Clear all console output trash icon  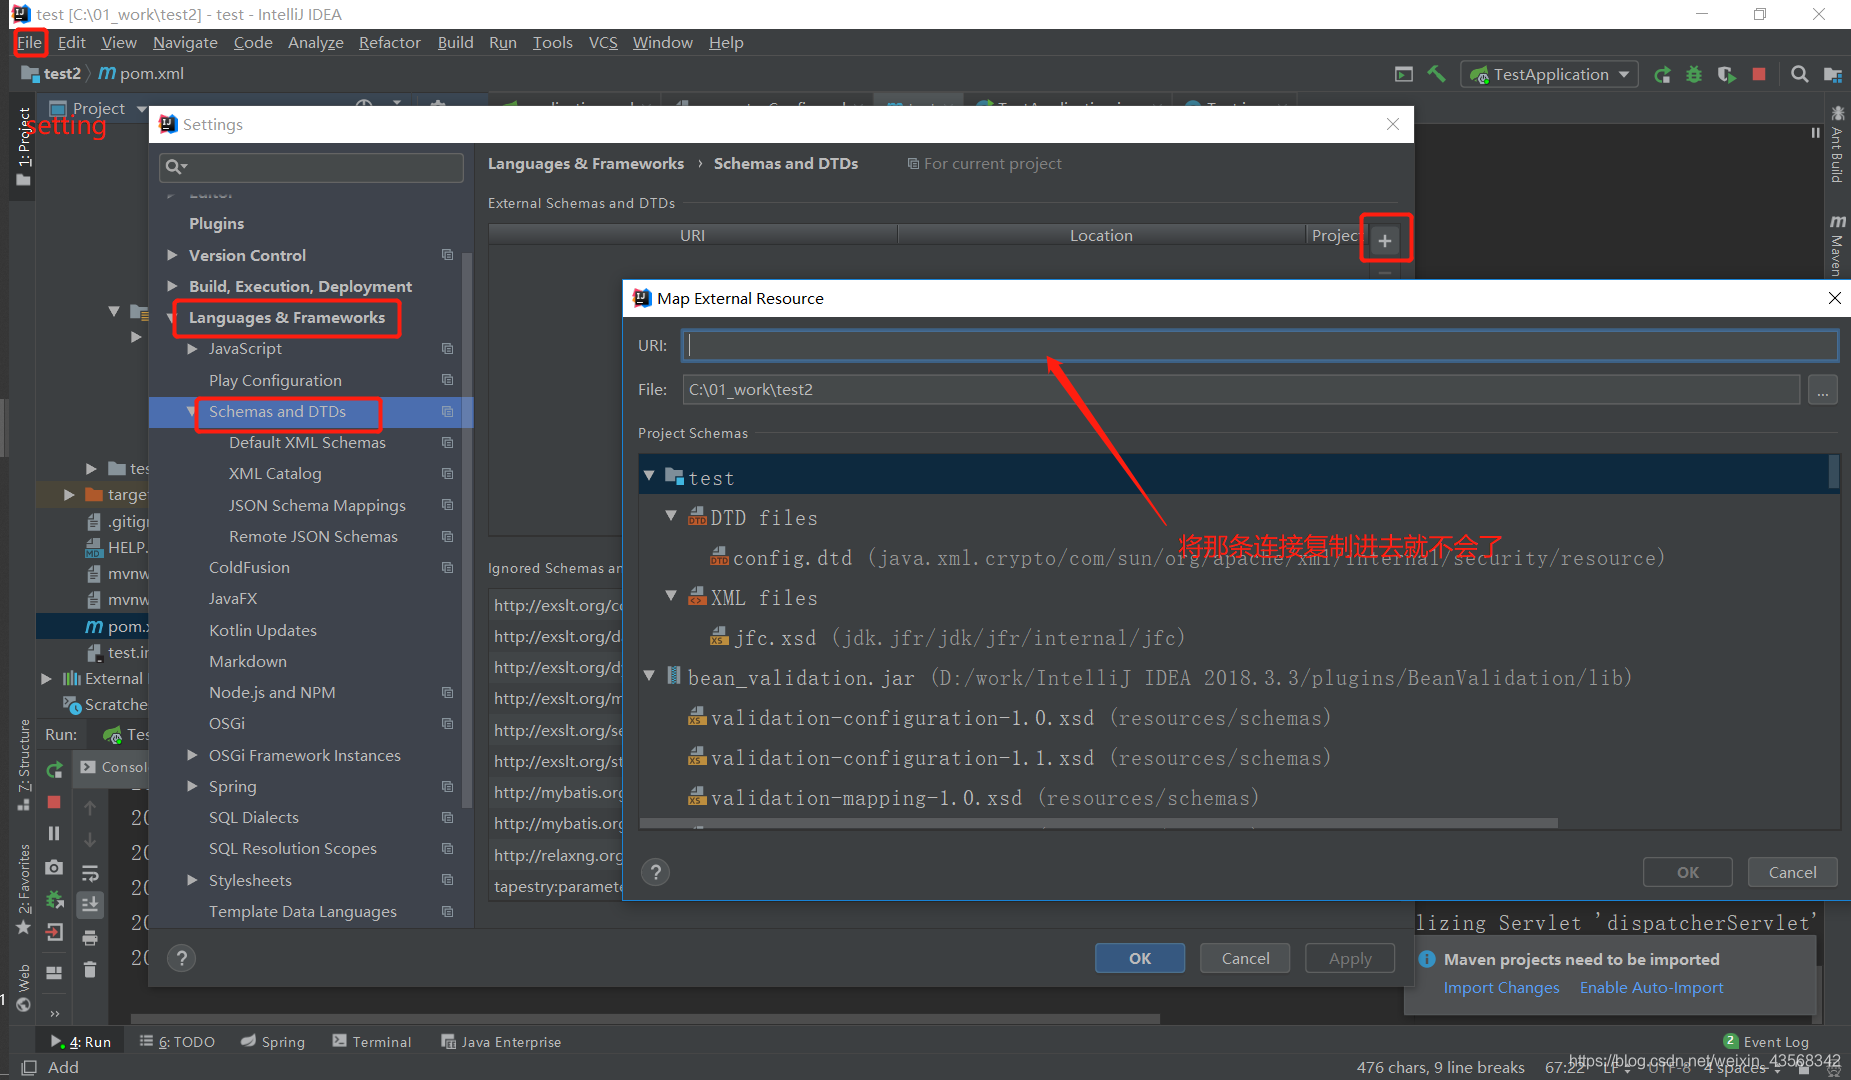(x=90, y=969)
